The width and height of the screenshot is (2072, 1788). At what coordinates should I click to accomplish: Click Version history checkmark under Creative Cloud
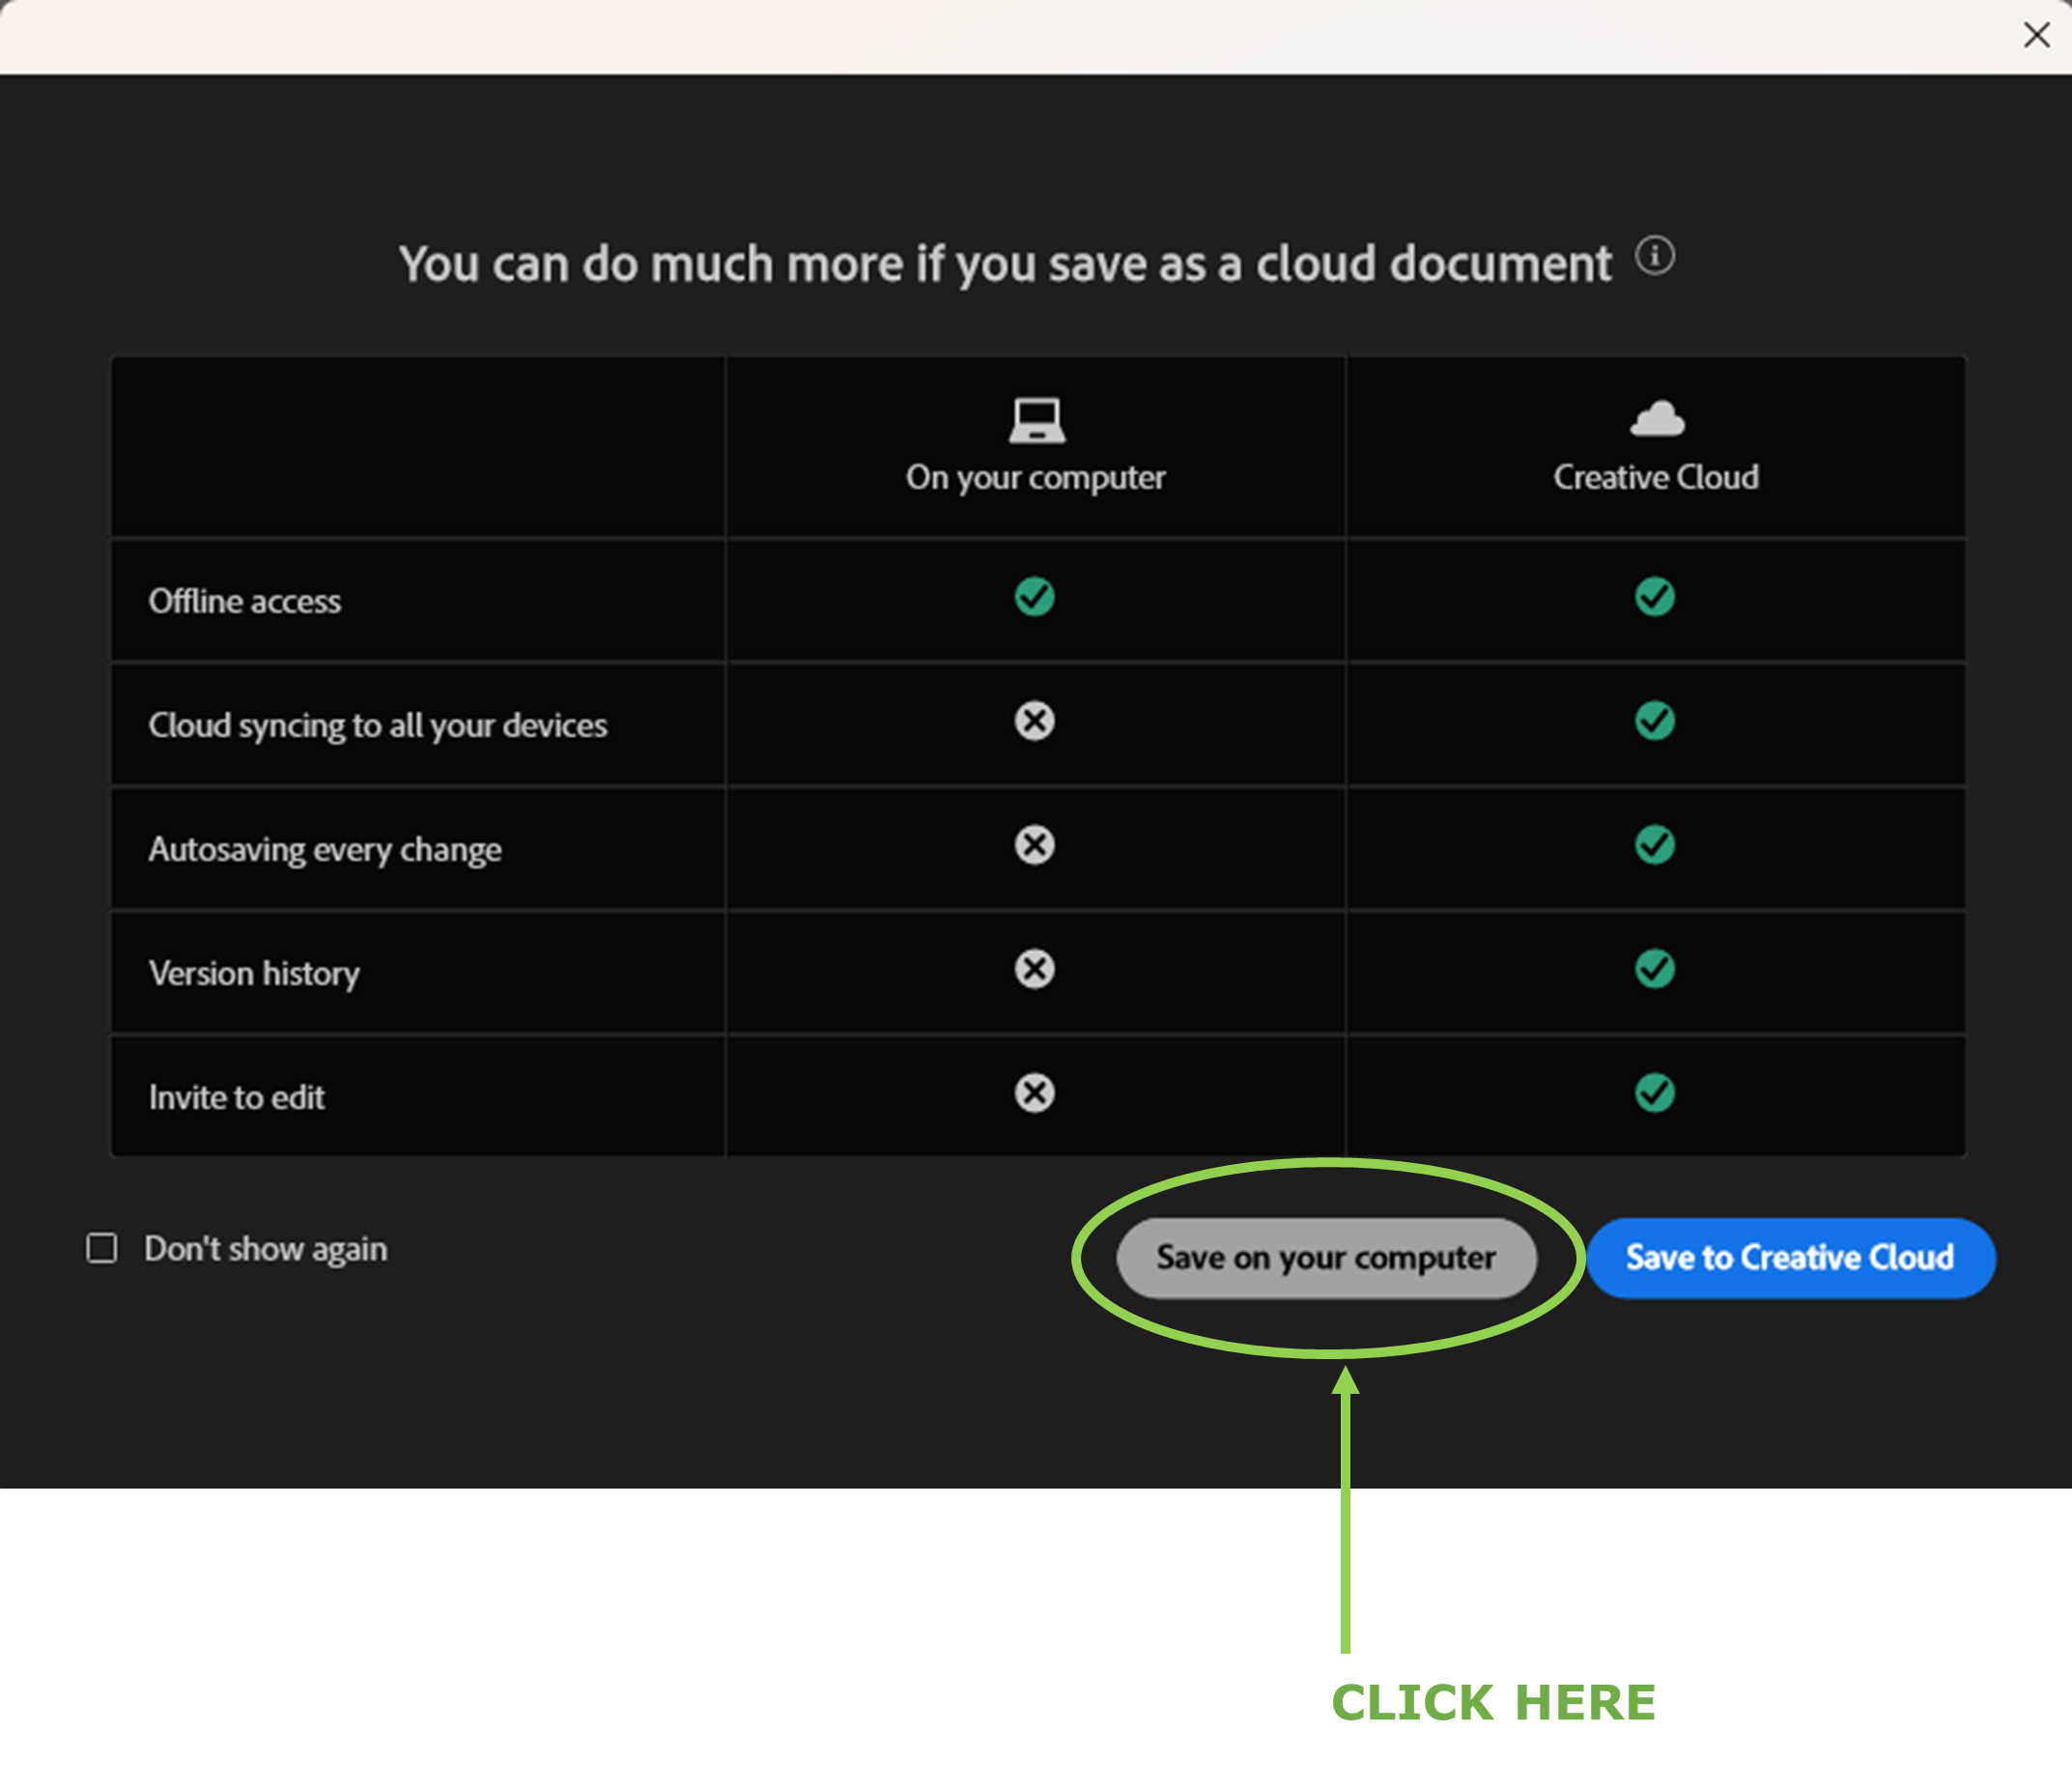click(1655, 969)
